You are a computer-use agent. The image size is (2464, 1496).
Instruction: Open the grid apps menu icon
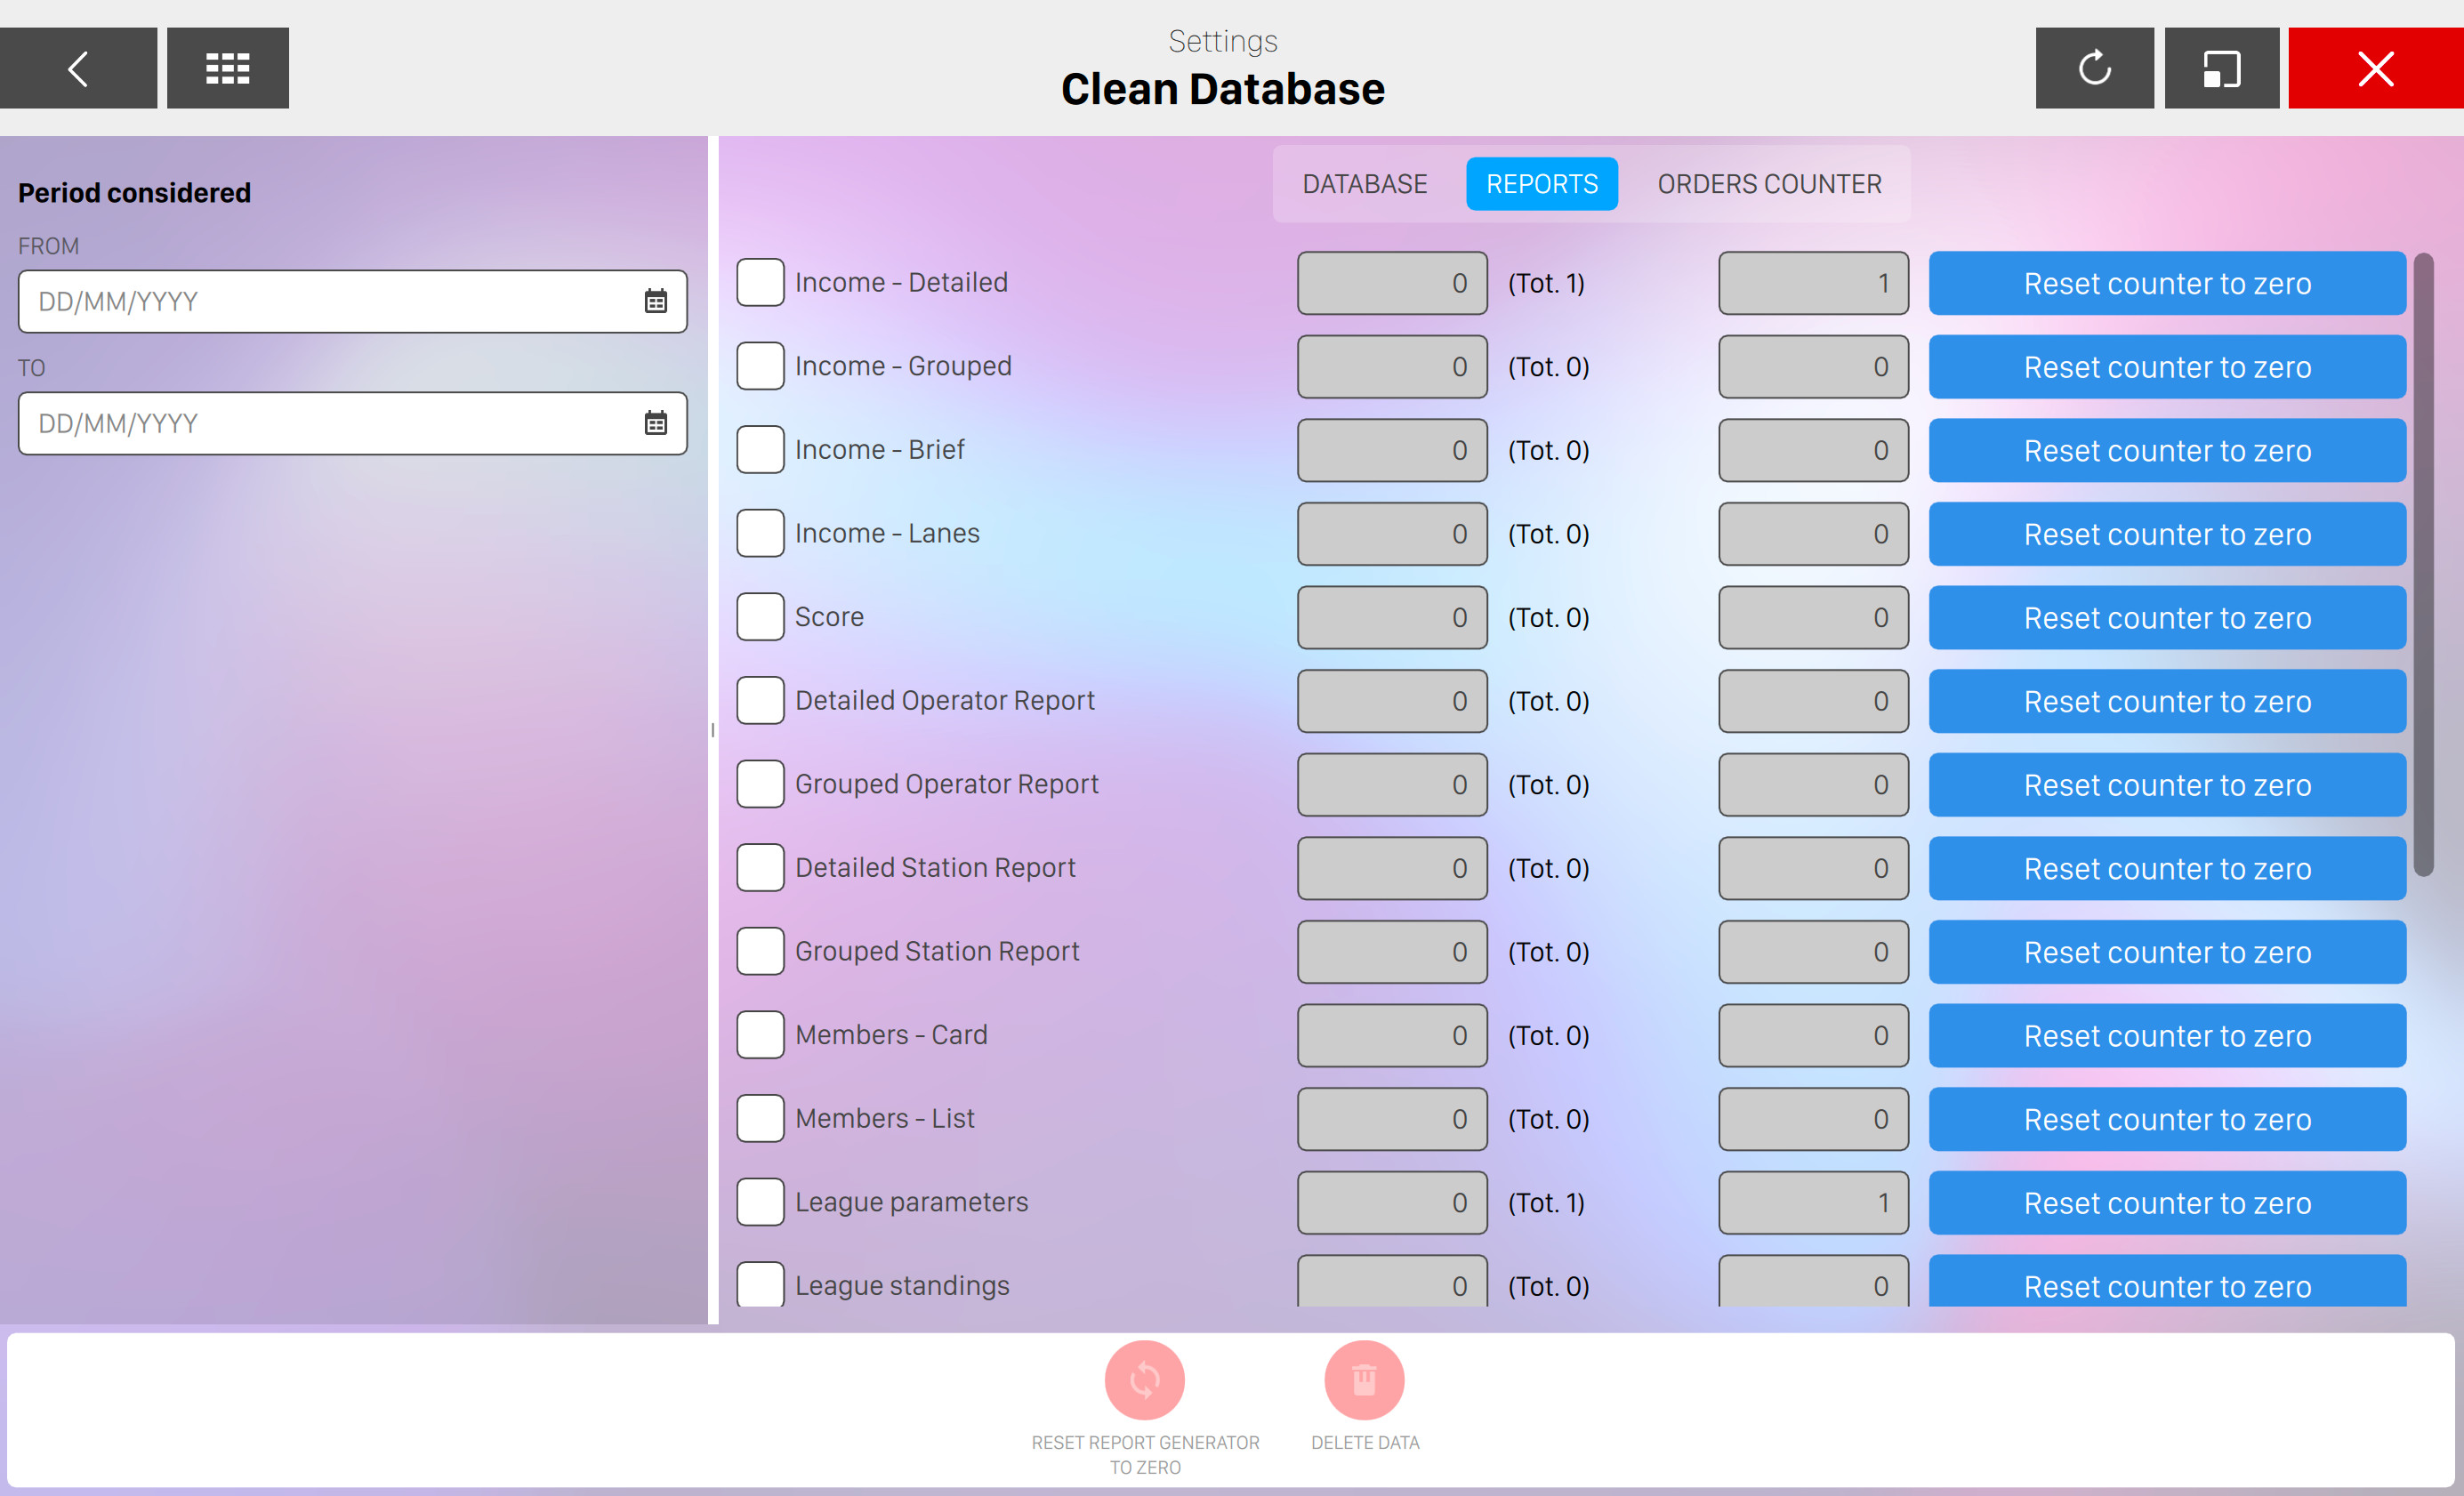(x=227, y=68)
